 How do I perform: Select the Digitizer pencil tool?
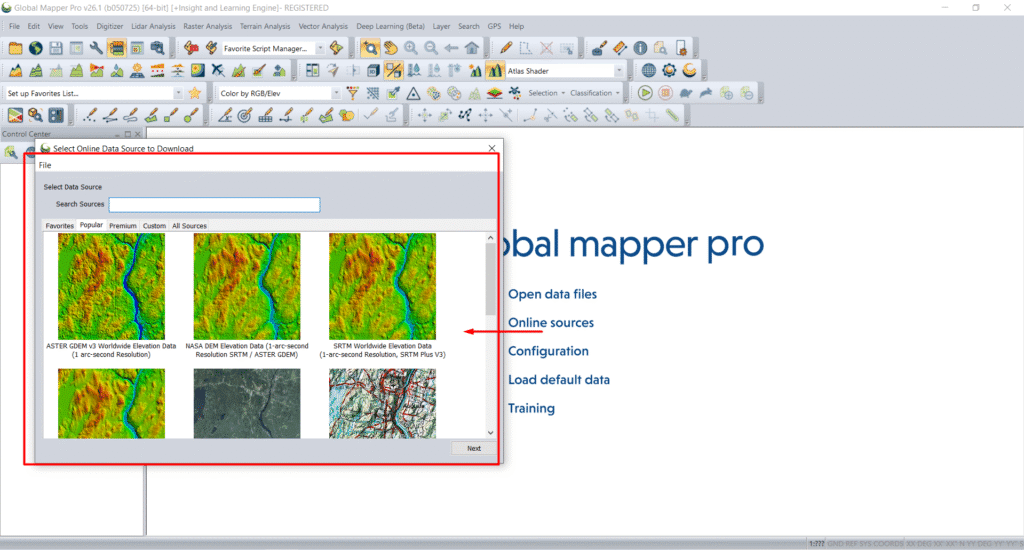(x=505, y=48)
